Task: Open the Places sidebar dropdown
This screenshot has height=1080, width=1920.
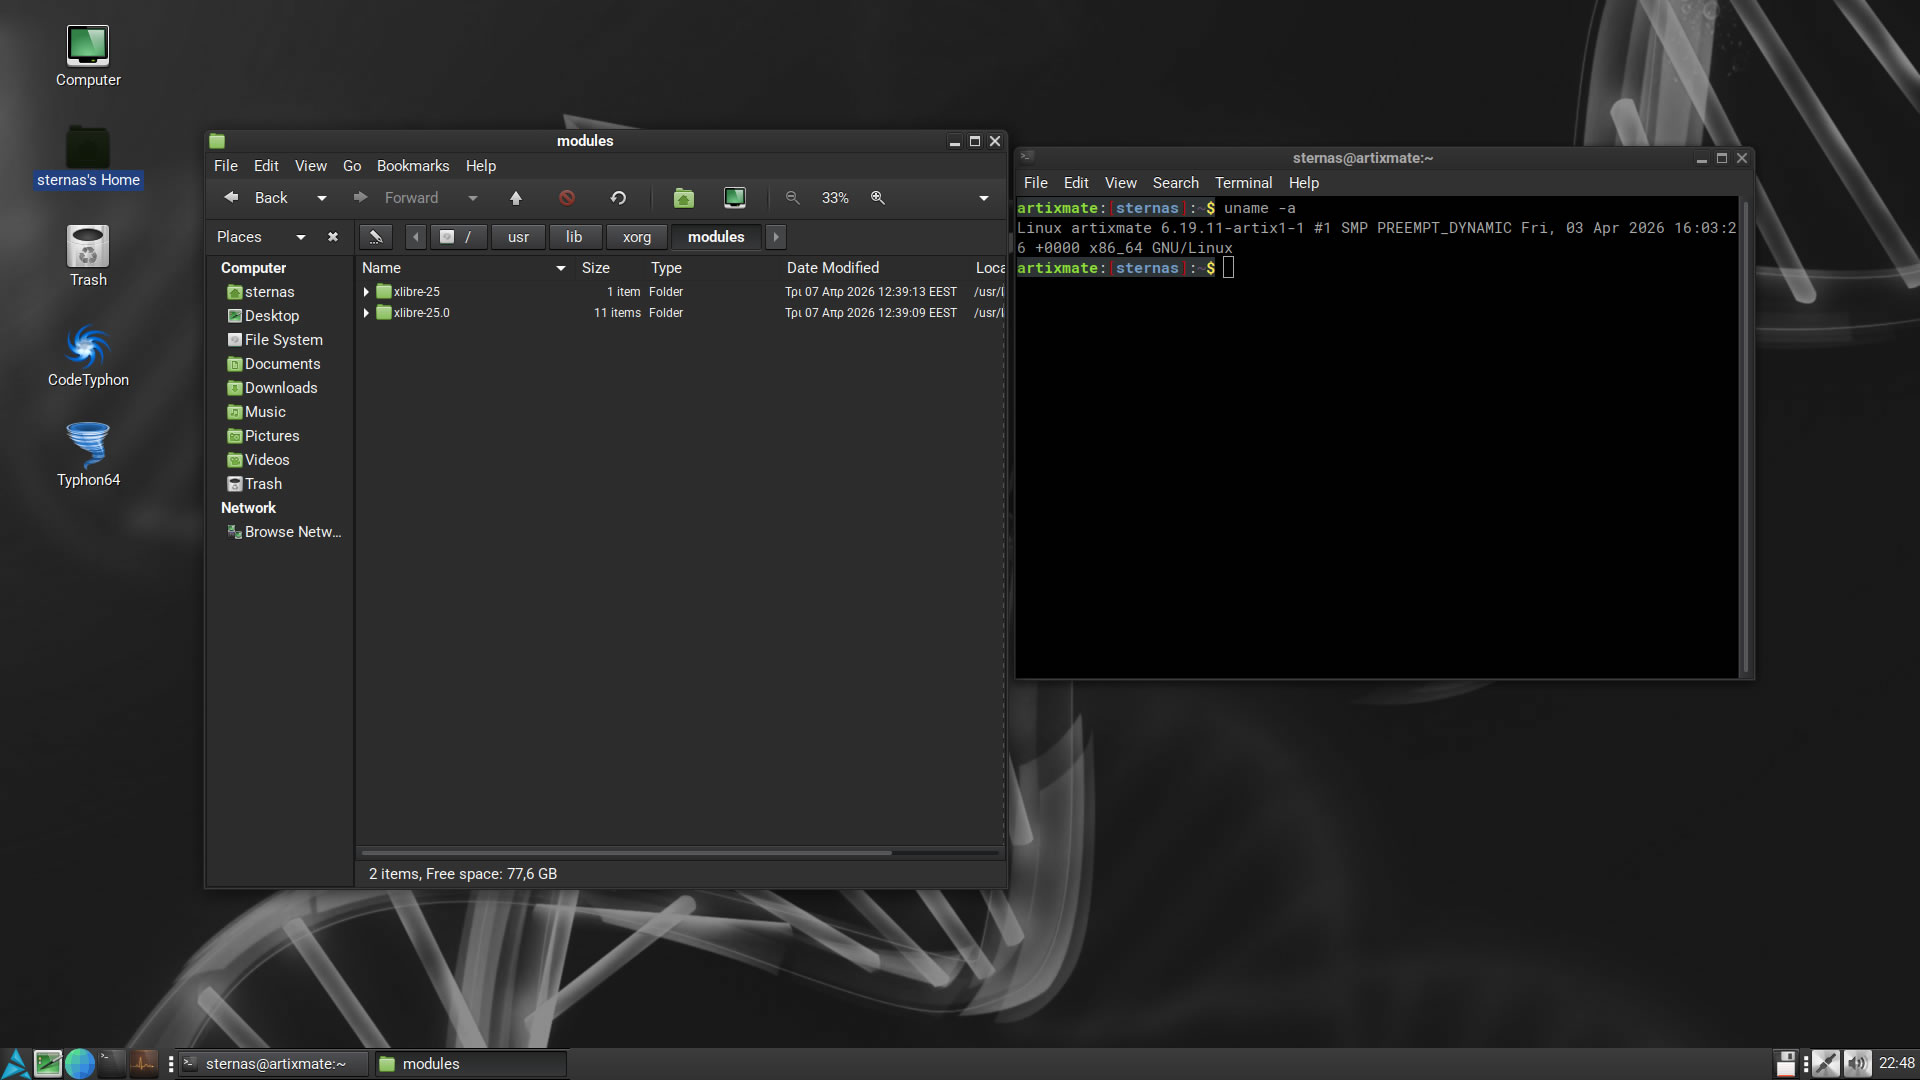Action: 300,237
